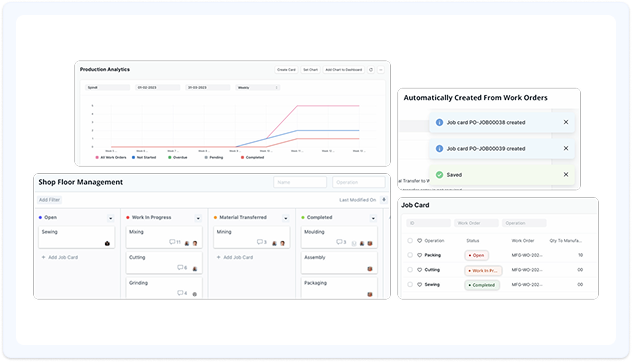Open comments on the Grinding job card
This screenshot has width=632, height=362.
pos(182,293)
